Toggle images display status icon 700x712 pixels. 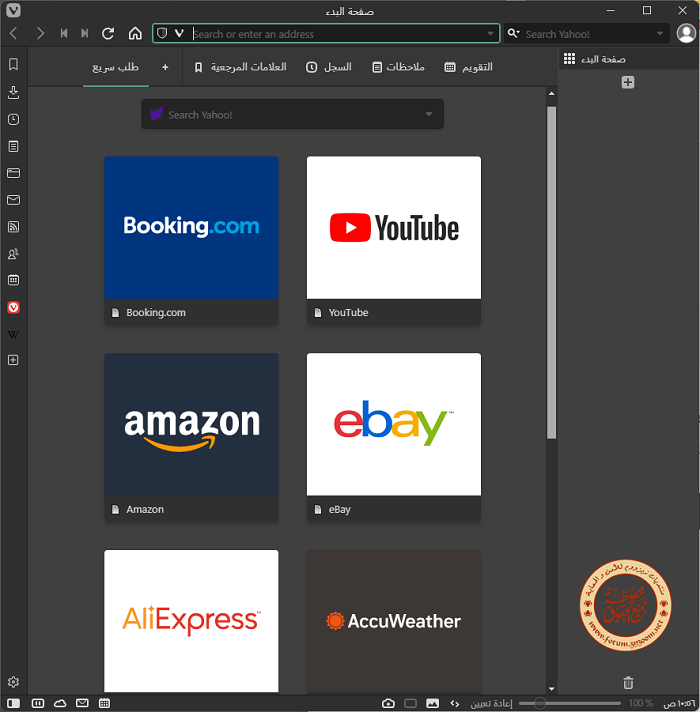click(432, 703)
